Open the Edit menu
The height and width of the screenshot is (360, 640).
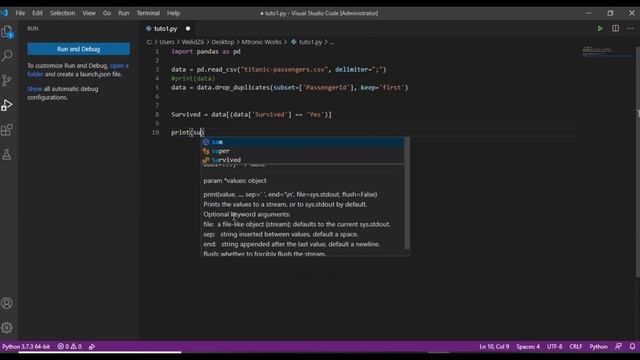pyautogui.click(x=37, y=13)
